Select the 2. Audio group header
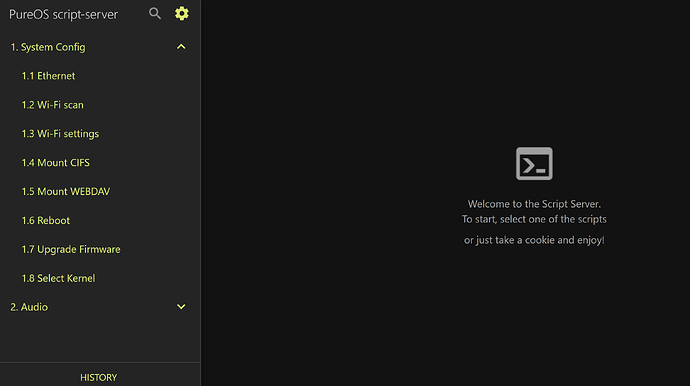The image size is (690, 386). 100,307
